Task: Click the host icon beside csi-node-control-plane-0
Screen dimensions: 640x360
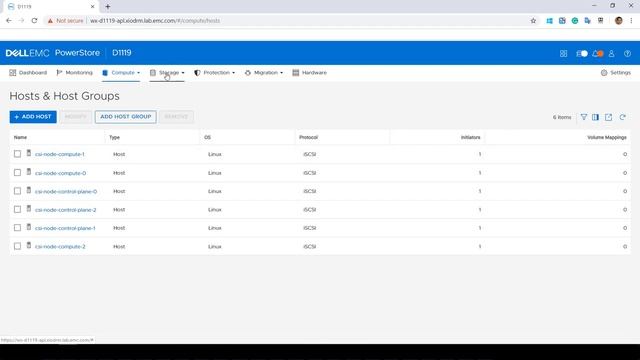Action: (x=29, y=190)
